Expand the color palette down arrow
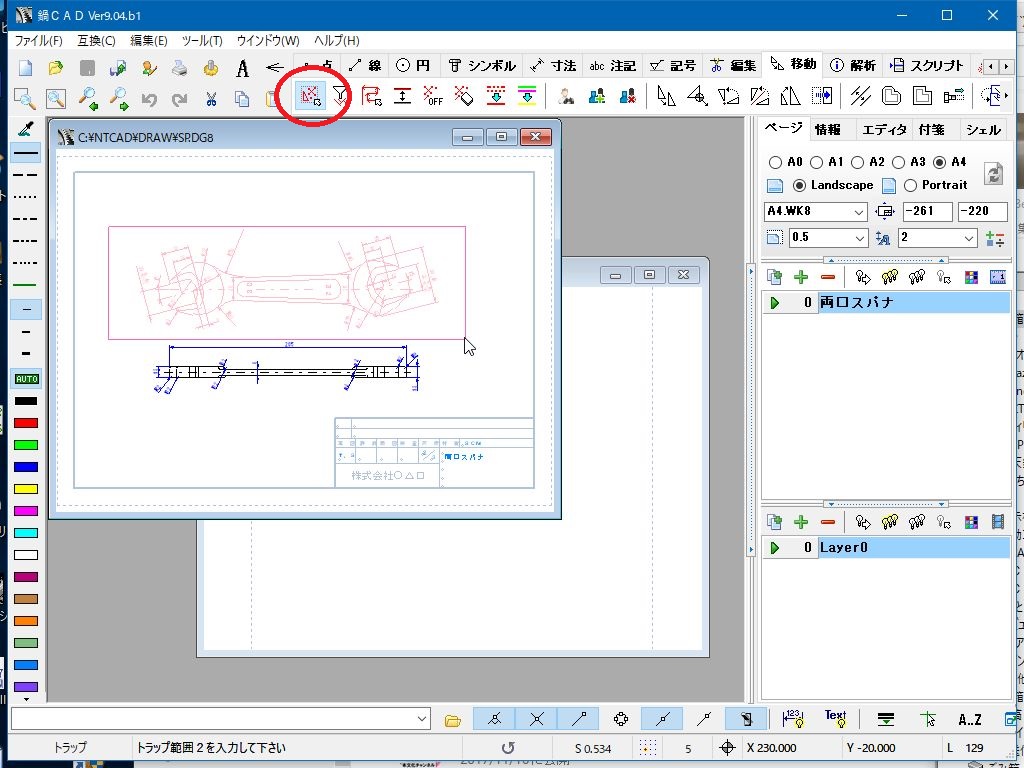Image resolution: width=1024 pixels, height=768 pixels. point(26,699)
